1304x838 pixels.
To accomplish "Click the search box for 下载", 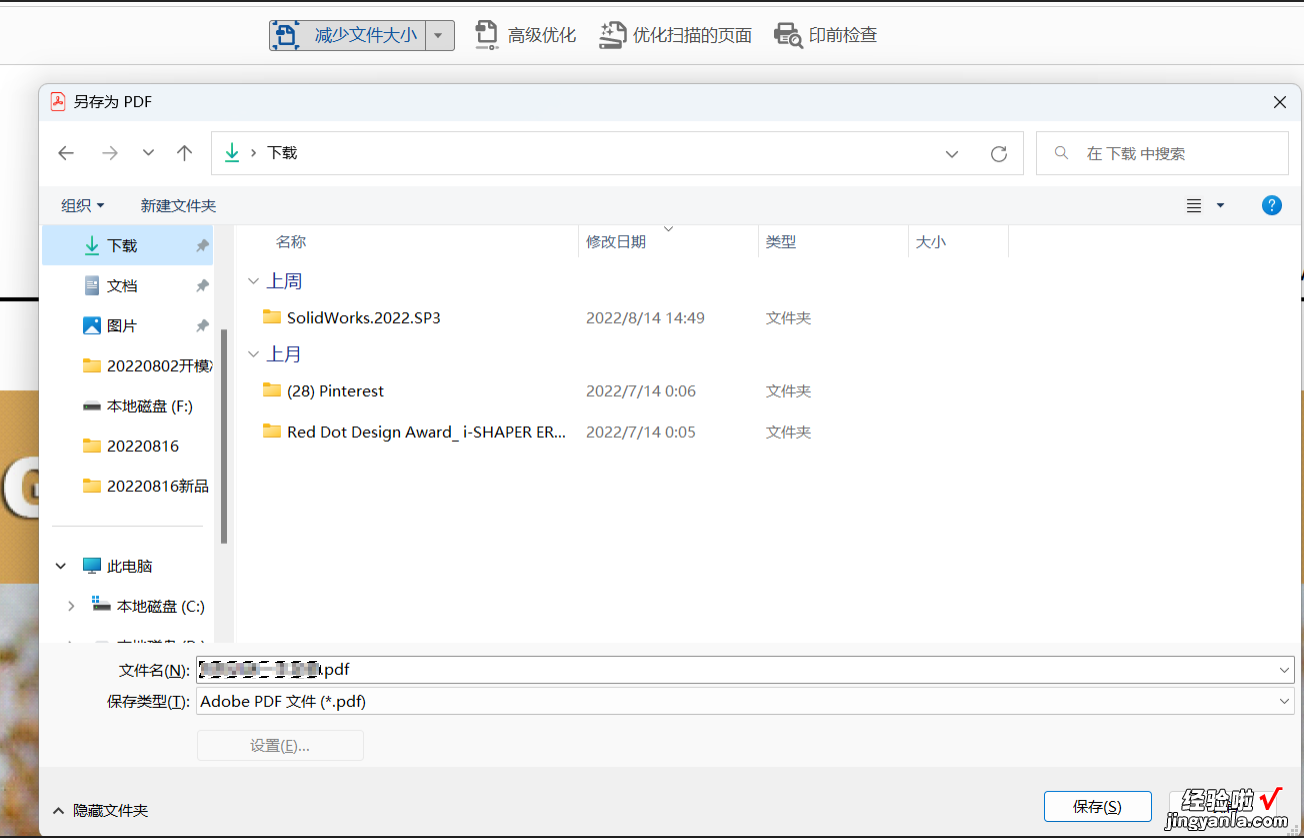I will click(1162, 153).
